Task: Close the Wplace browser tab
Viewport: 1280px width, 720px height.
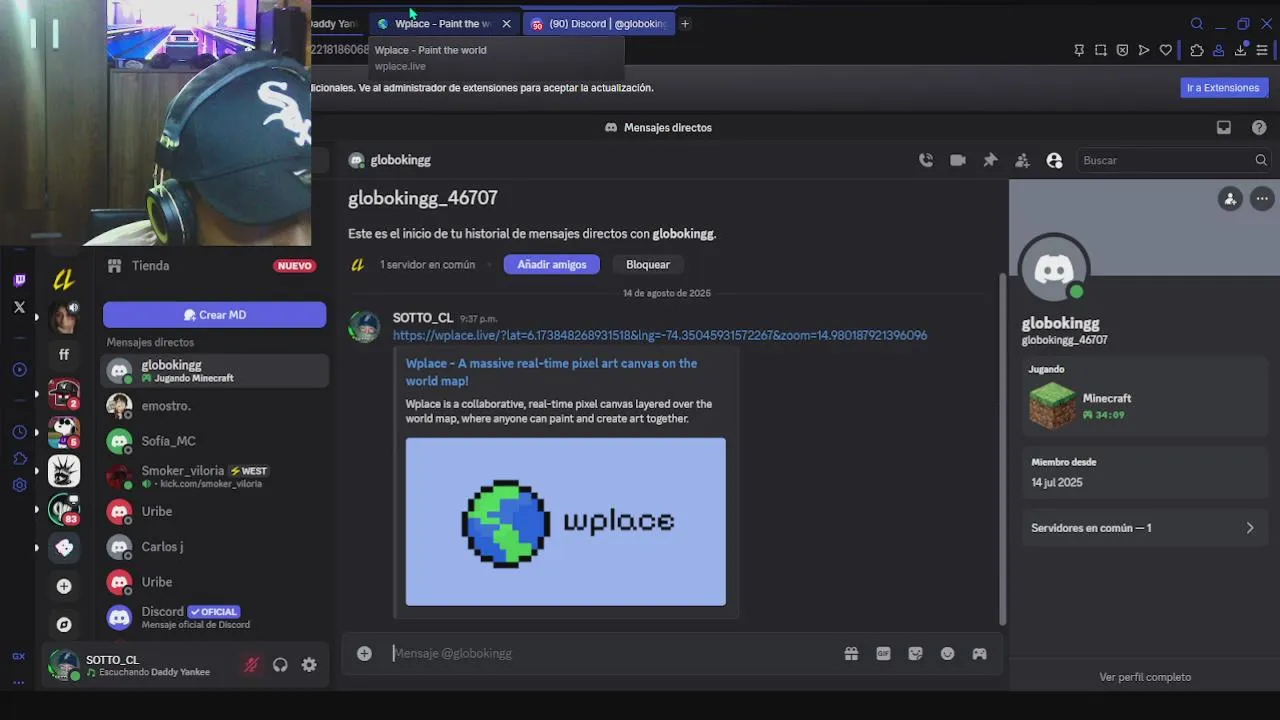Action: (506, 24)
